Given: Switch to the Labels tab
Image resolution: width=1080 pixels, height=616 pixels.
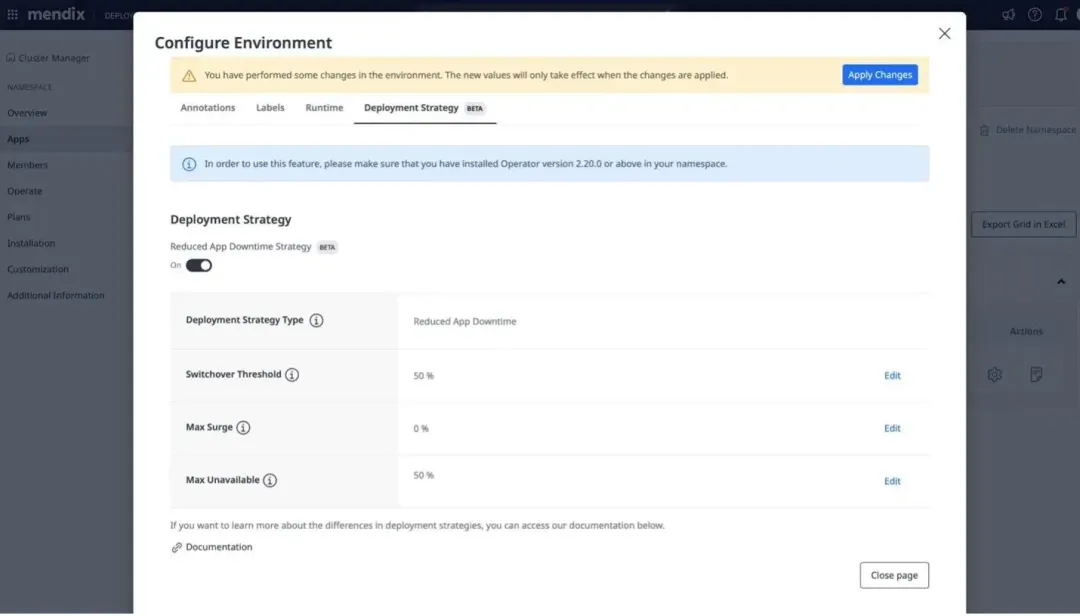Looking at the screenshot, I should 270,108.
